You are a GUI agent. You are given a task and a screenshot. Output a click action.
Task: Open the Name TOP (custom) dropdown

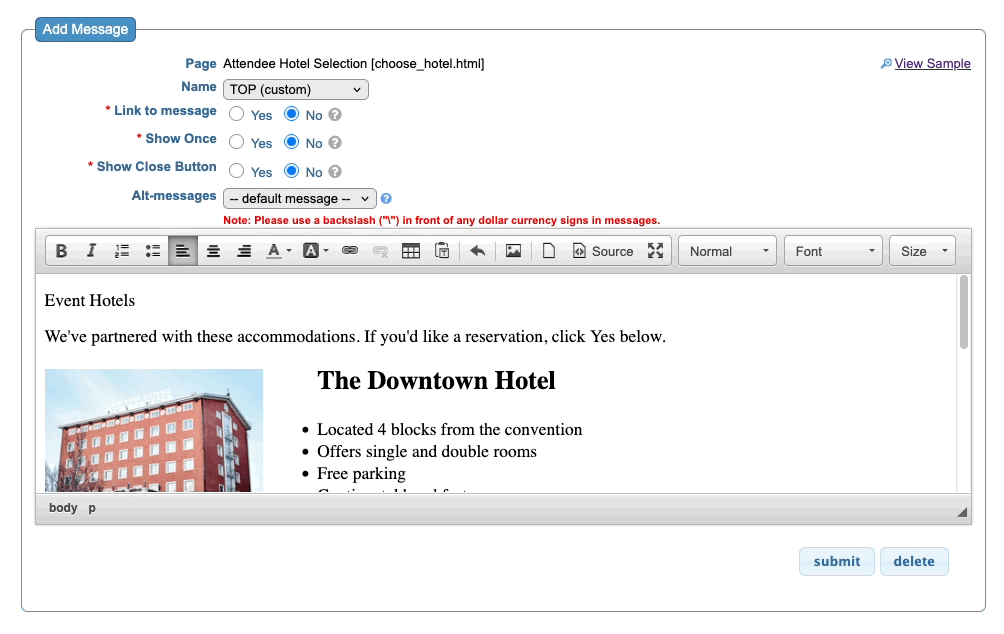[296, 90]
